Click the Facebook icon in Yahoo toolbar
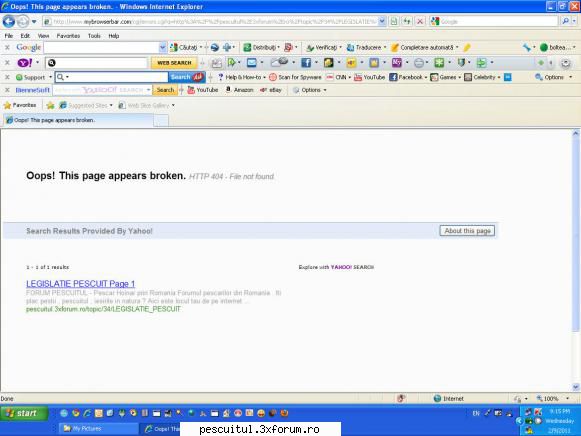Screen dimensions: 581x436 point(306,63)
